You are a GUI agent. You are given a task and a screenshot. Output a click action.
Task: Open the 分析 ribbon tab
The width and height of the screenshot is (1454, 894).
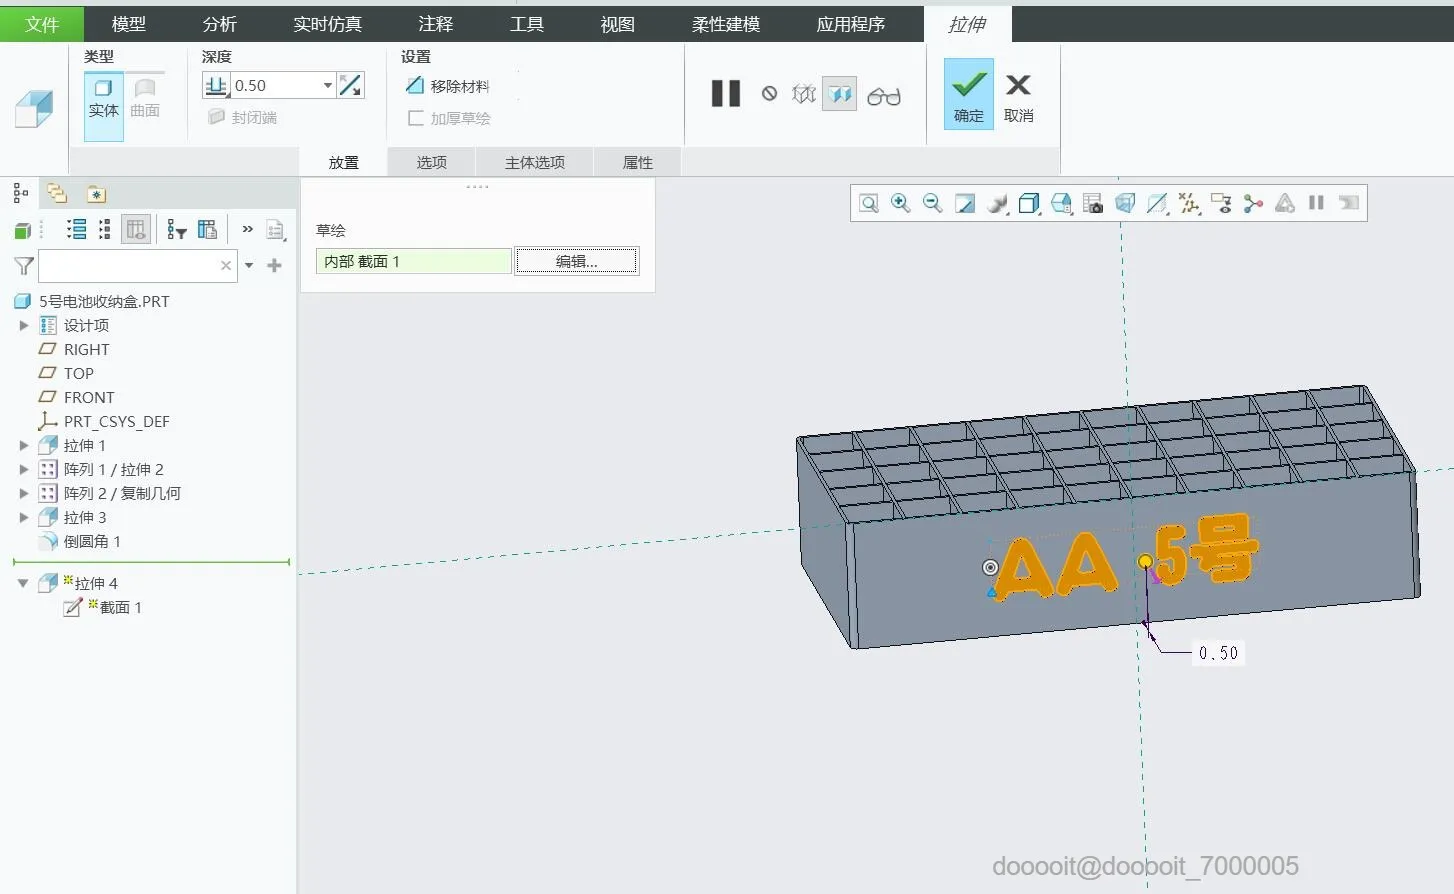(219, 24)
